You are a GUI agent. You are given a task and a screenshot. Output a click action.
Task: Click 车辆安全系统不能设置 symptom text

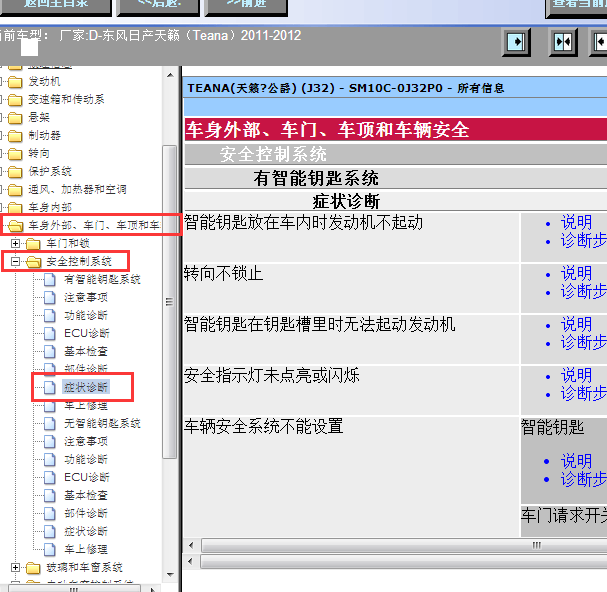[264, 426]
